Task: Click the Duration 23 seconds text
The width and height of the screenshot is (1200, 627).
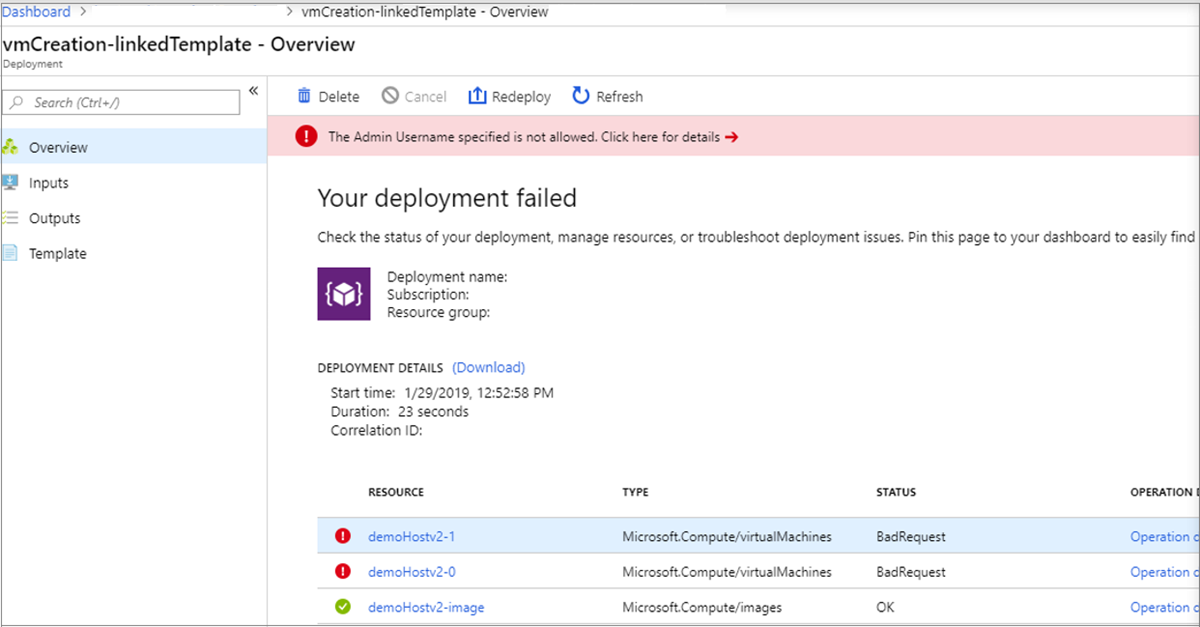Action: tap(400, 411)
